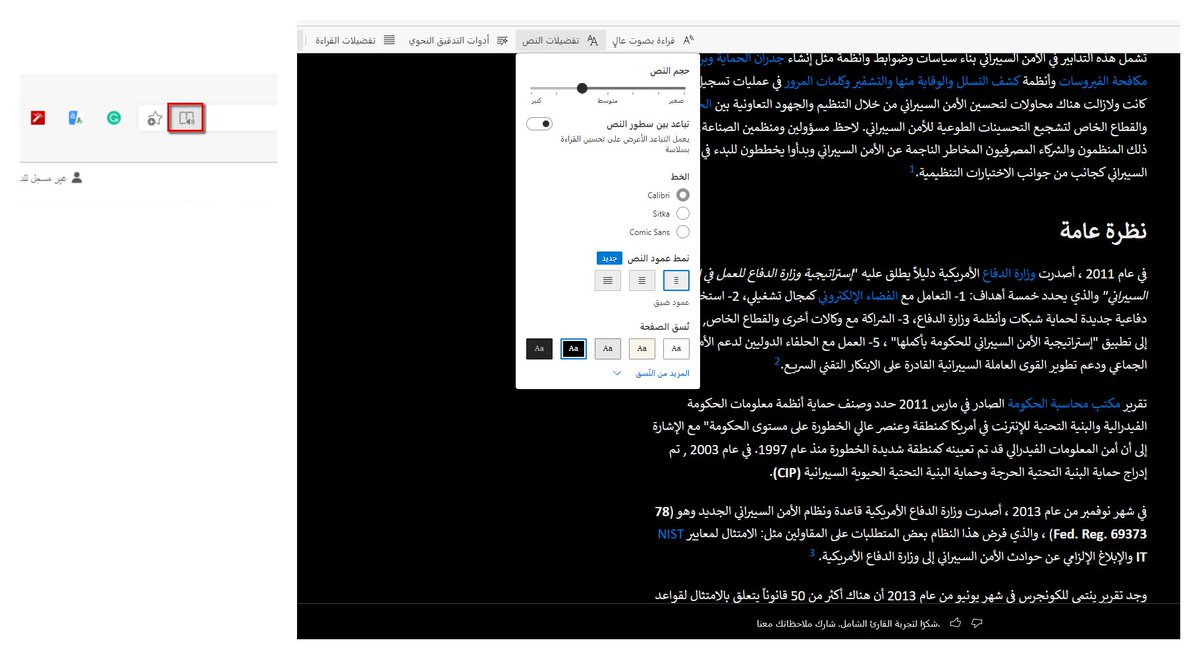Screen dimensions: 1200x659
Task: Select the Calibri font radio button
Action: click(x=683, y=195)
